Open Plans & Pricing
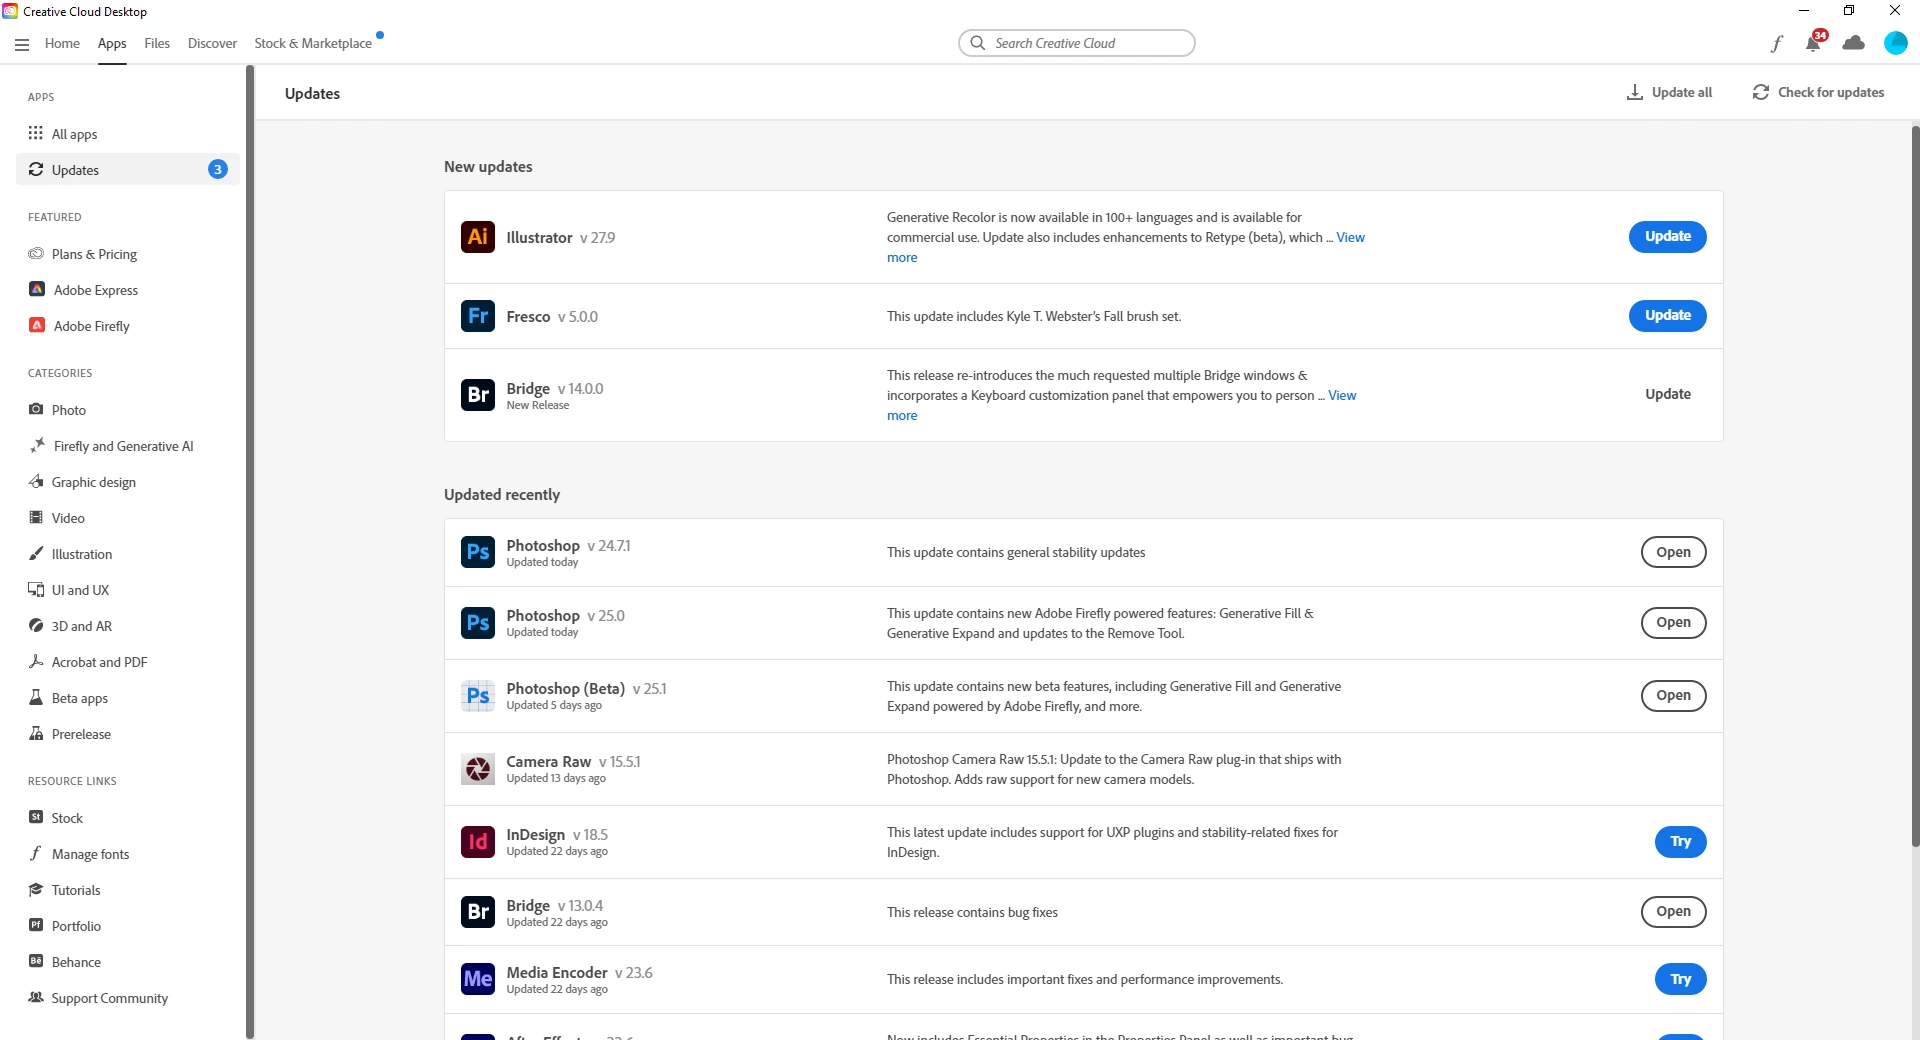Image resolution: width=1920 pixels, height=1040 pixels. pyautogui.click(x=94, y=254)
